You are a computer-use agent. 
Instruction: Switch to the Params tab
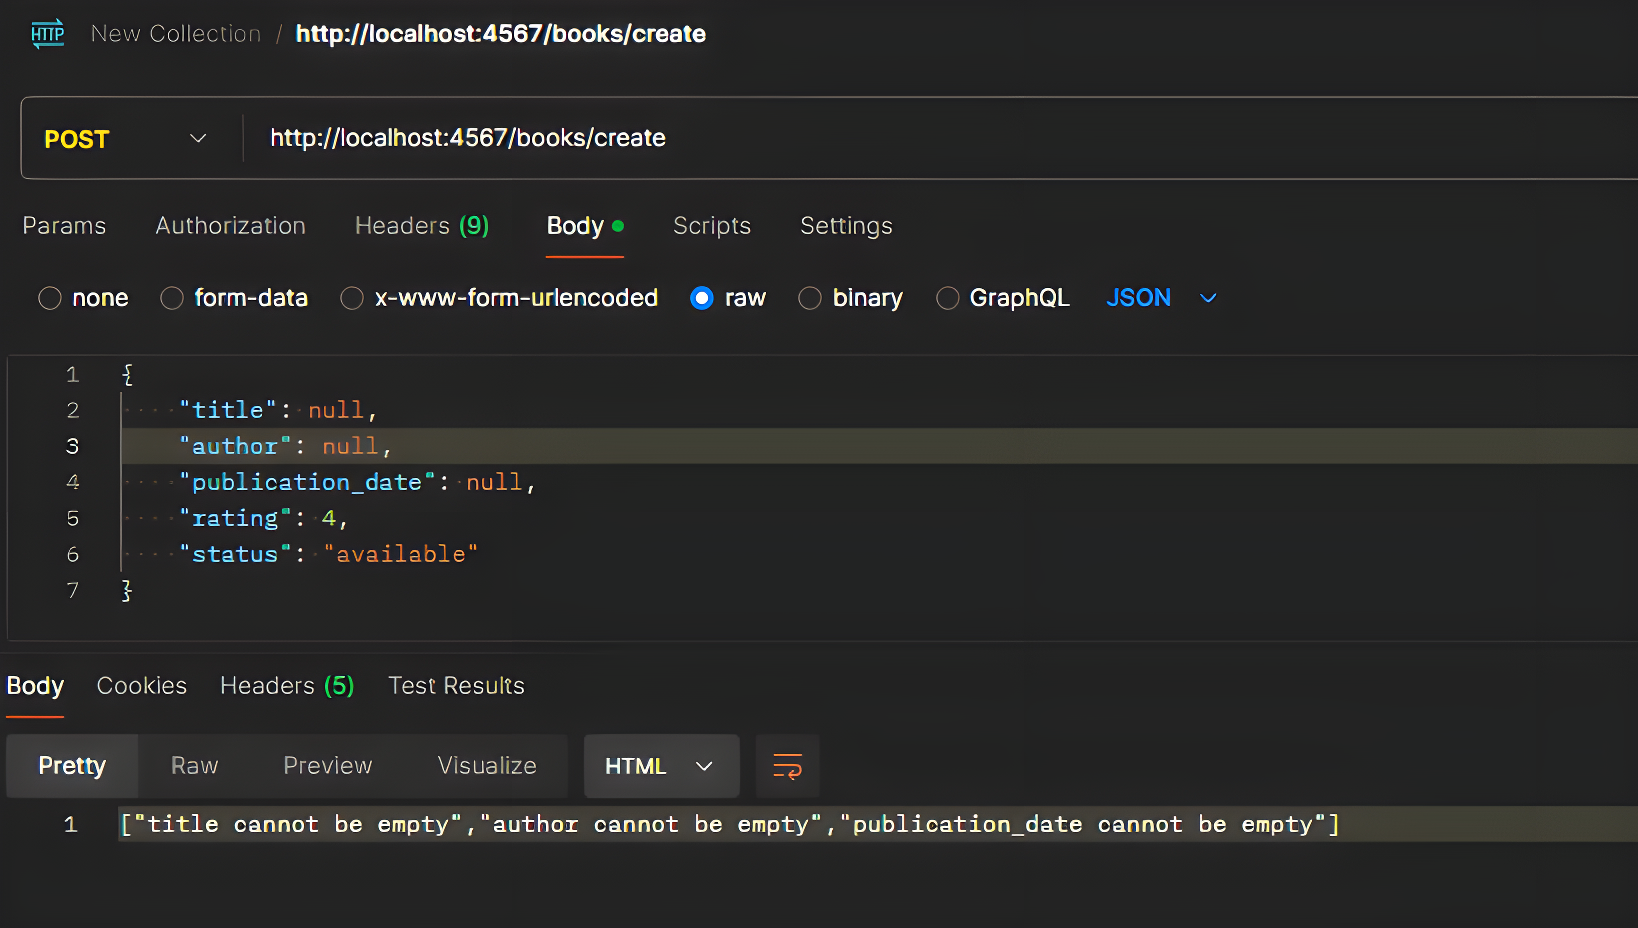(64, 226)
